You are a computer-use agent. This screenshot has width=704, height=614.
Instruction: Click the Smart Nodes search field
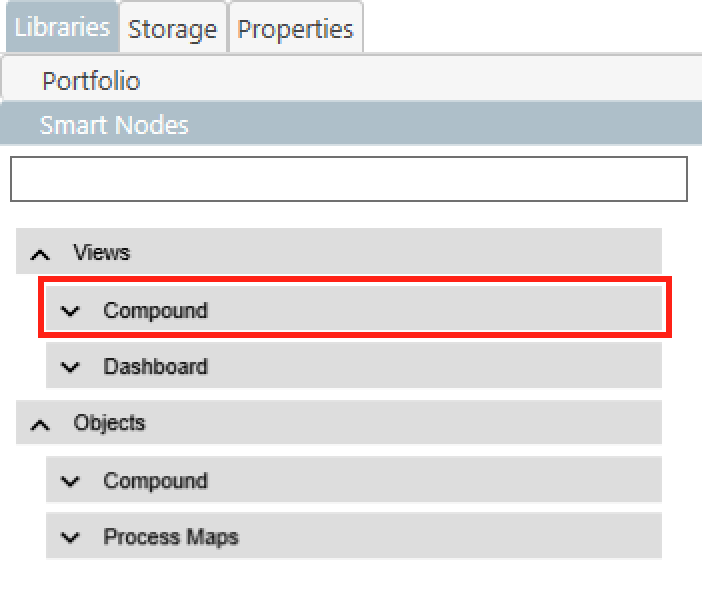[x=348, y=179]
